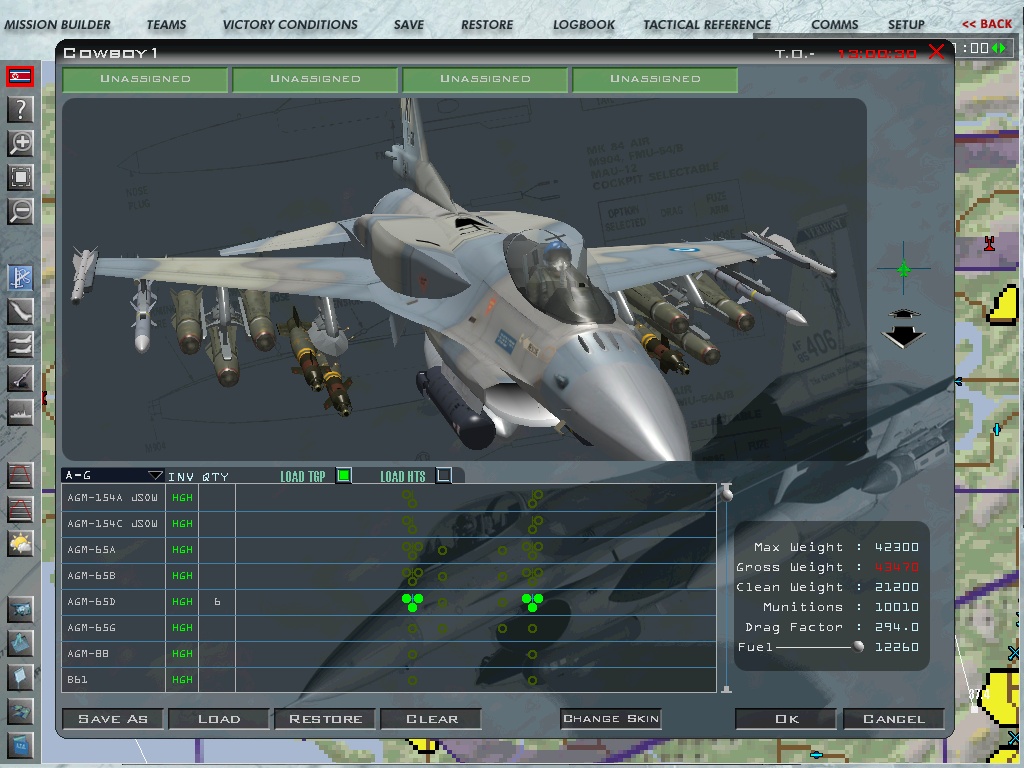
Task: Open the Logbook menu item
Action: click(x=584, y=25)
